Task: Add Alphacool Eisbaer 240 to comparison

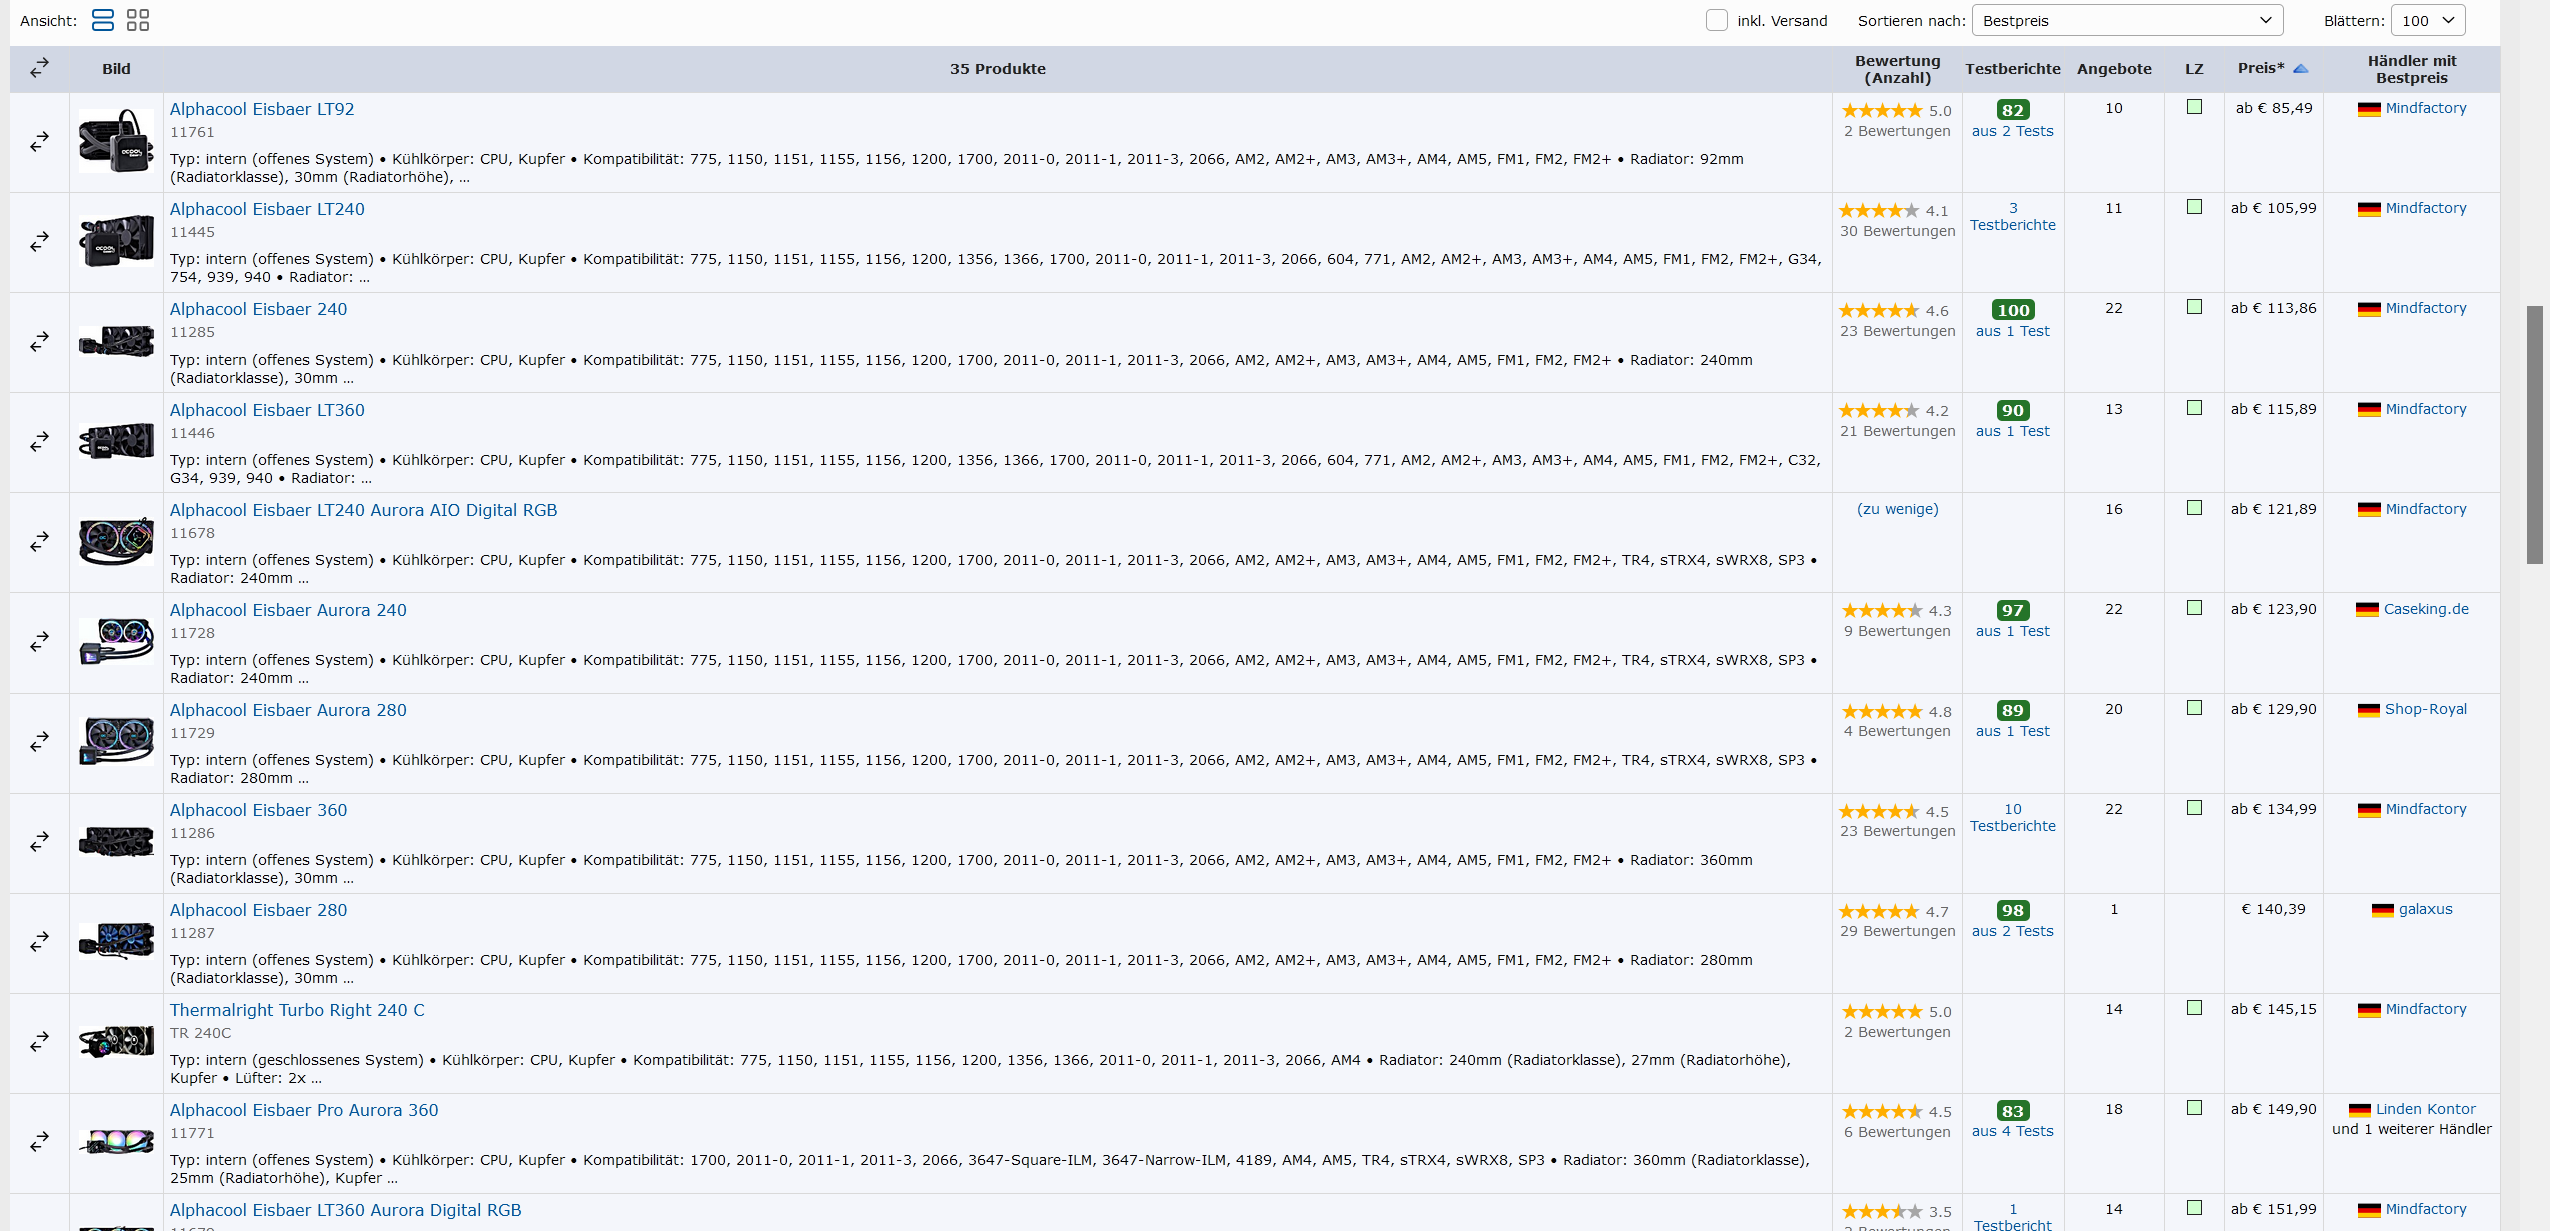Action: click(x=39, y=342)
